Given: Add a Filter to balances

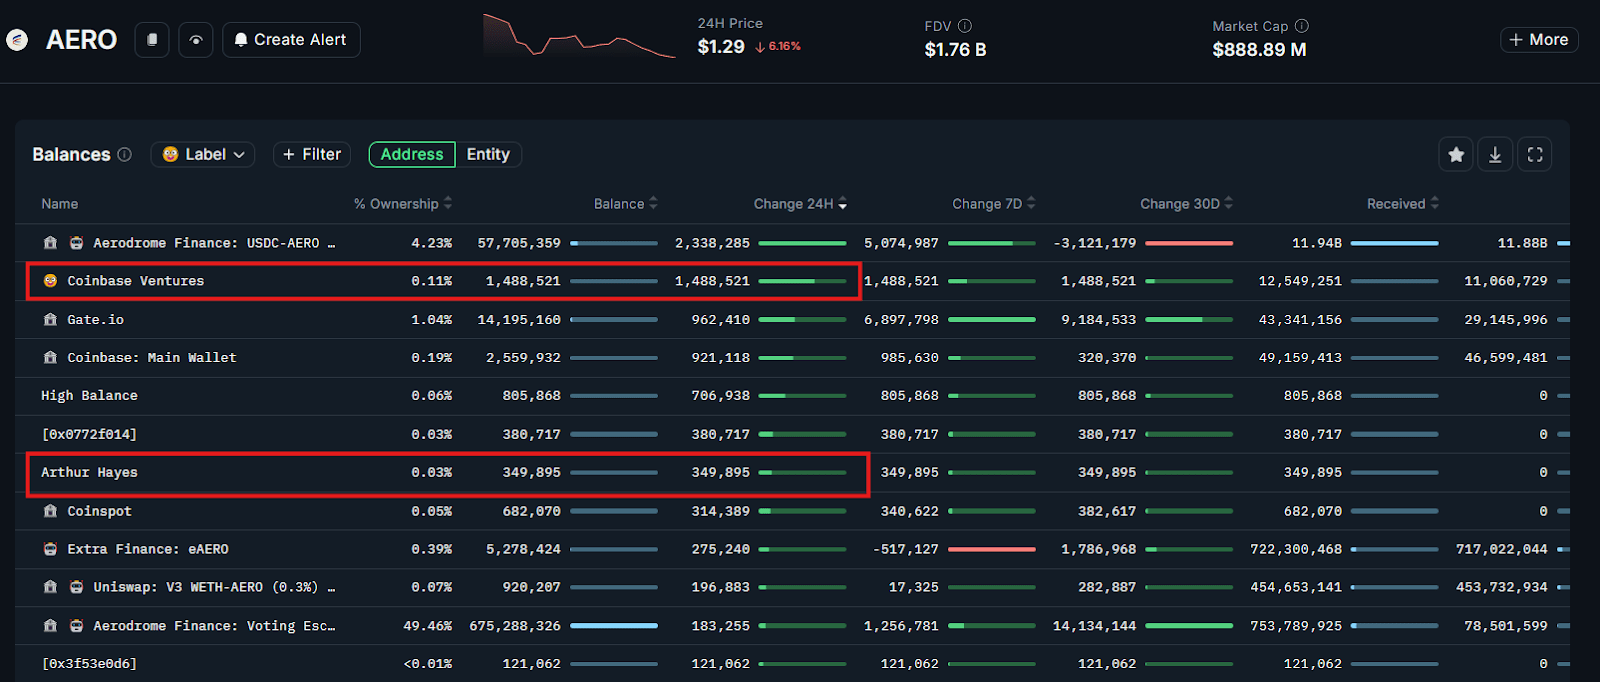Looking at the screenshot, I should pos(312,154).
